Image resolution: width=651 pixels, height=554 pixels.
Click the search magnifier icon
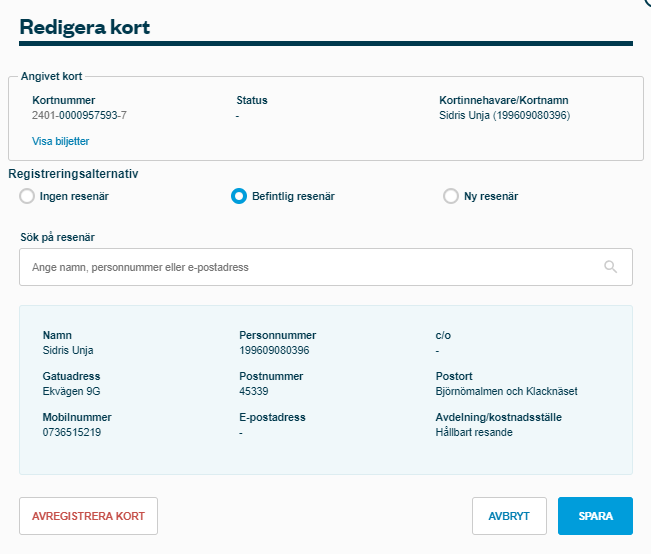click(610, 267)
